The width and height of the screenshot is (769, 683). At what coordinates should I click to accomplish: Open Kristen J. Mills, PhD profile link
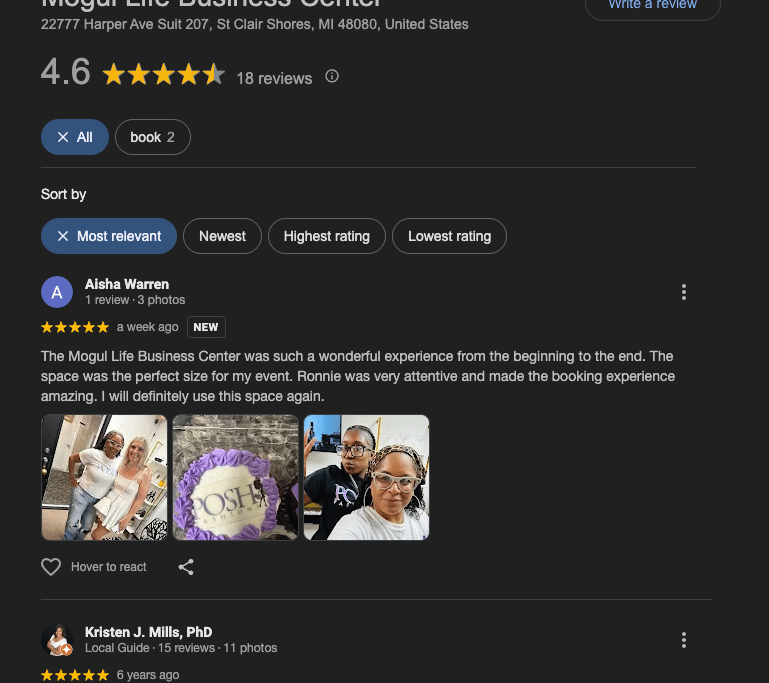click(x=149, y=632)
